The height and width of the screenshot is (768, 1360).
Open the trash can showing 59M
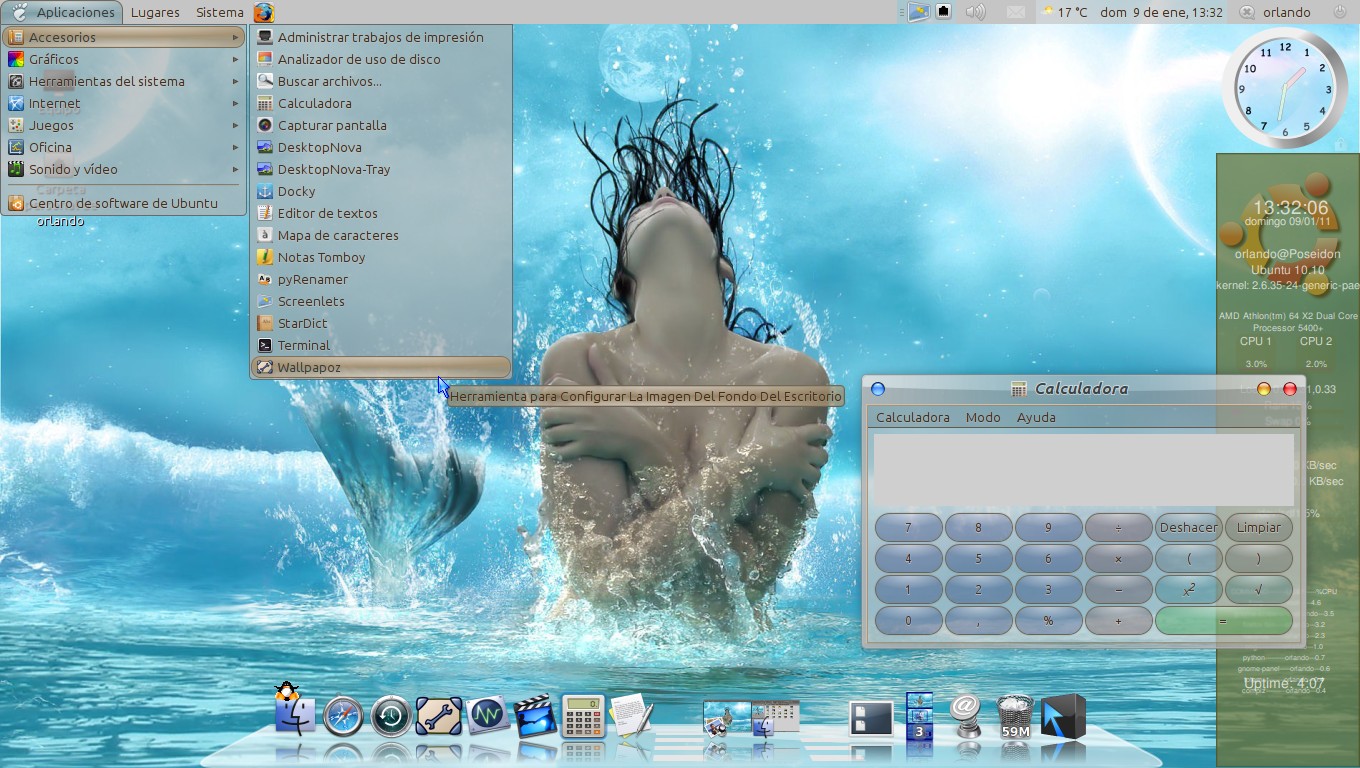1015,716
